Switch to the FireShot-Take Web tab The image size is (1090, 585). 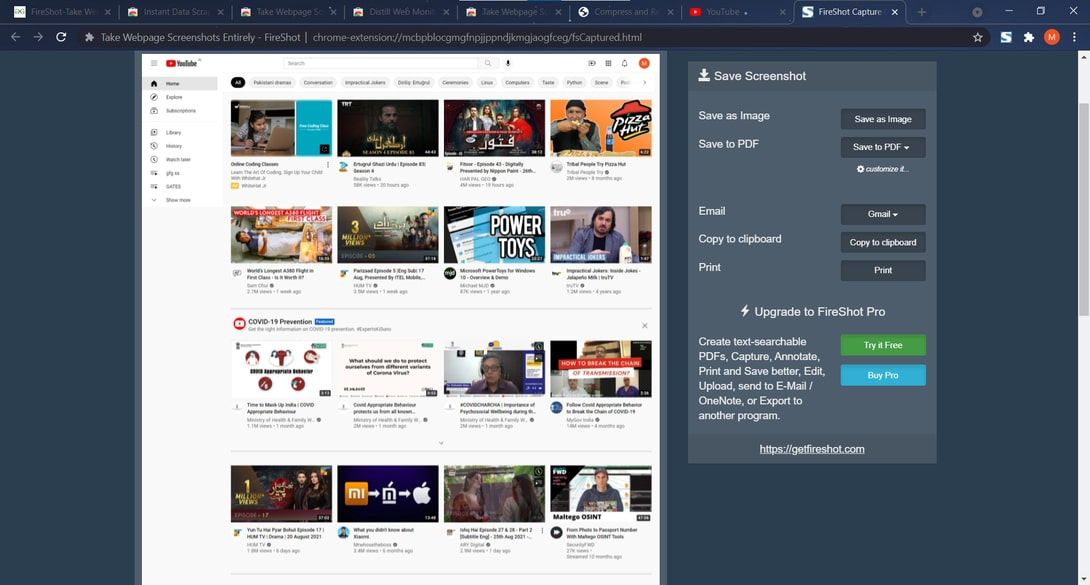(x=61, y=12)
